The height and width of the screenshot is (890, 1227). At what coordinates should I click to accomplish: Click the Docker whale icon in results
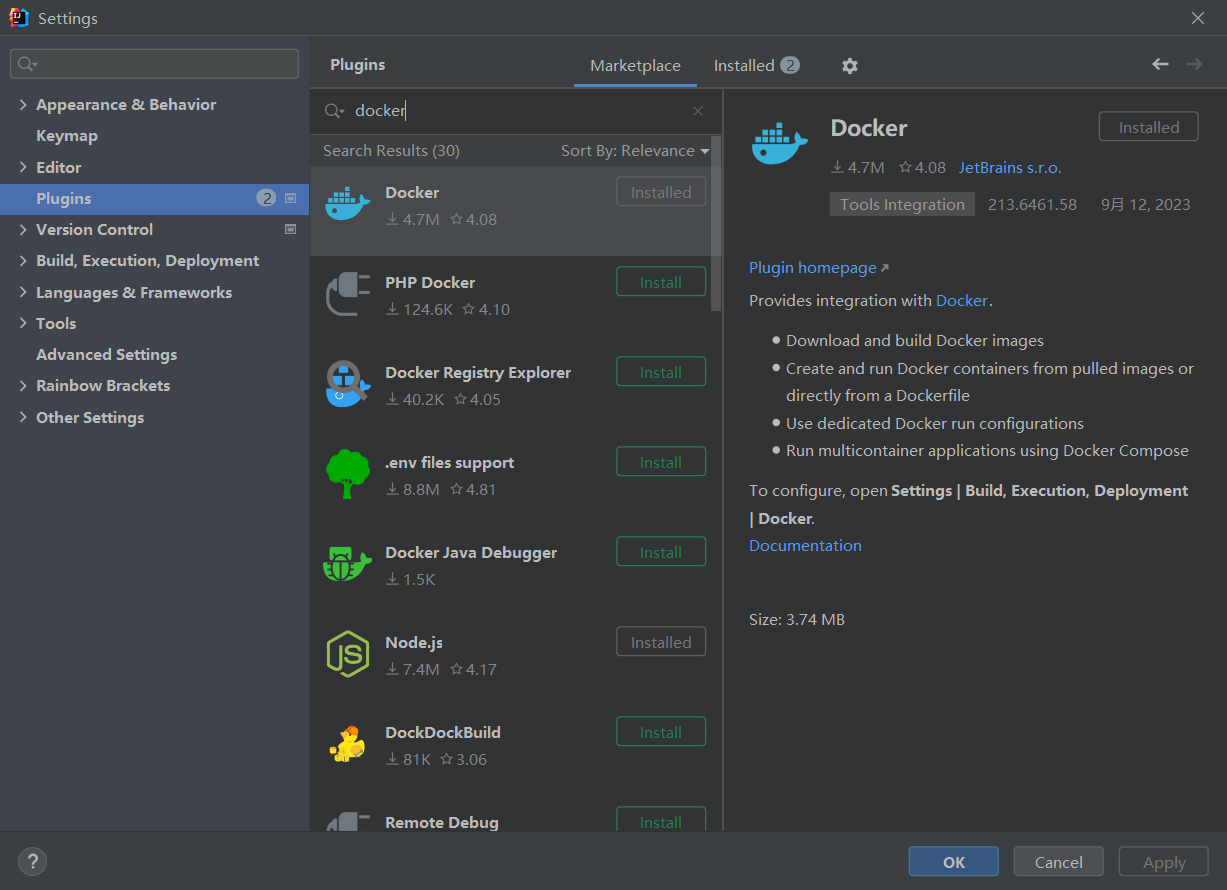[x=348, y=204]
